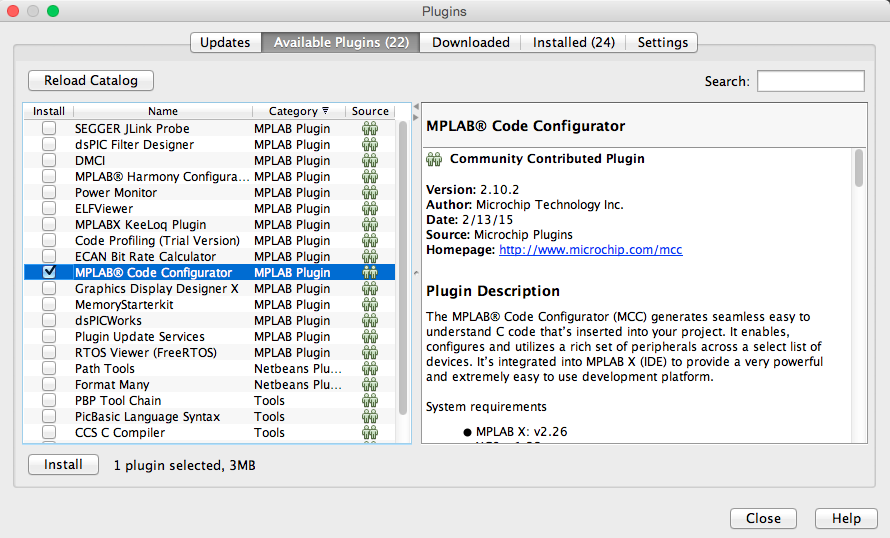Collapse the split pane using the divider arrow
Screen dimensions: 890x538
pos(416,106)
